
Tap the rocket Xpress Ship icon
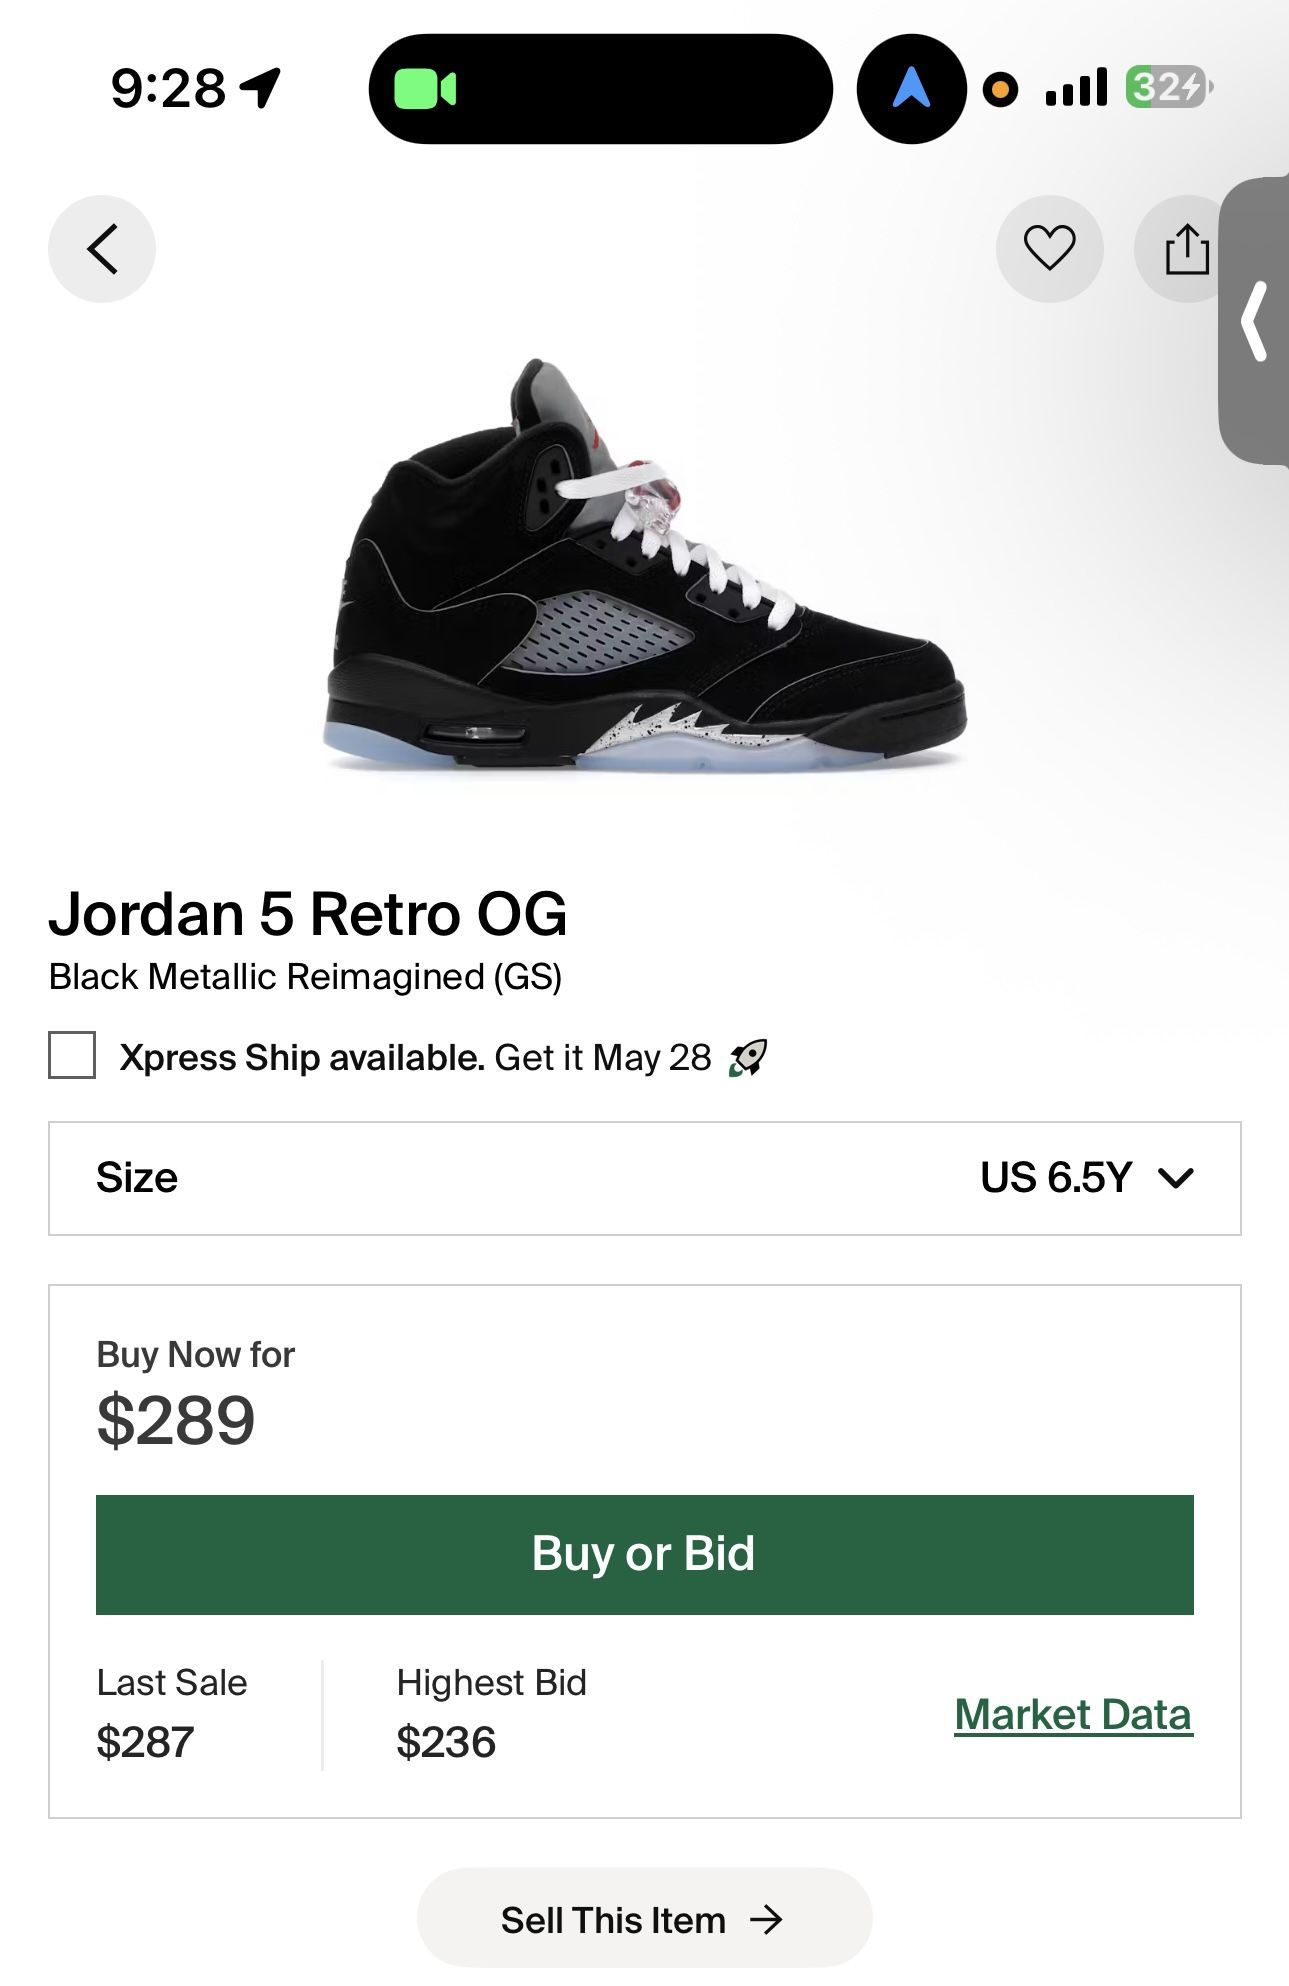pos(748,1057)
